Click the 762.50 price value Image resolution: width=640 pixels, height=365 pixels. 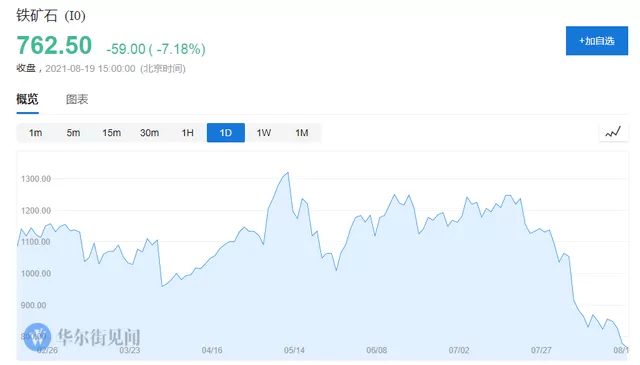coord(54,45)
